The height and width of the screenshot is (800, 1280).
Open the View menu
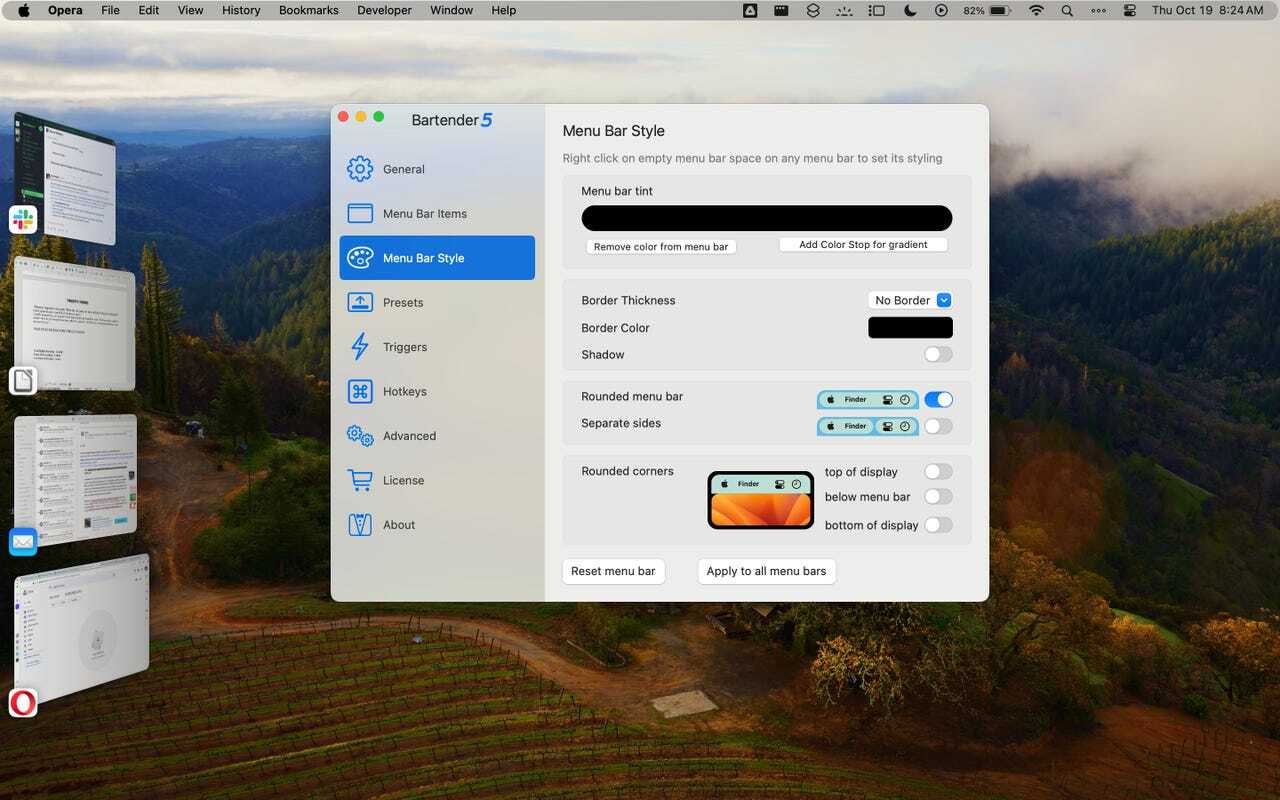(190, 10)
